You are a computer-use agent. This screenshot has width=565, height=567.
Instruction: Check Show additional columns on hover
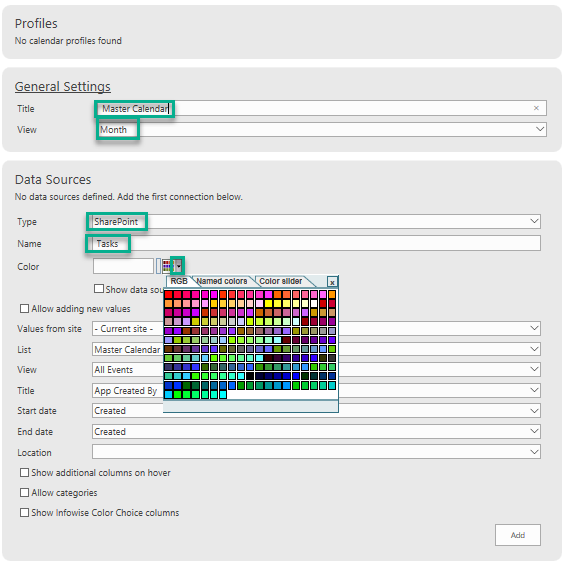(24, 473)
